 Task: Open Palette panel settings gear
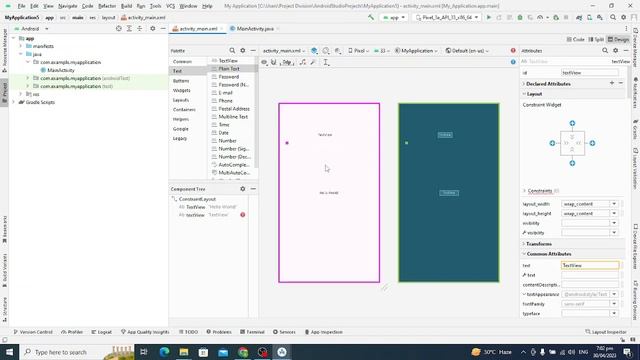coord(243,51)
